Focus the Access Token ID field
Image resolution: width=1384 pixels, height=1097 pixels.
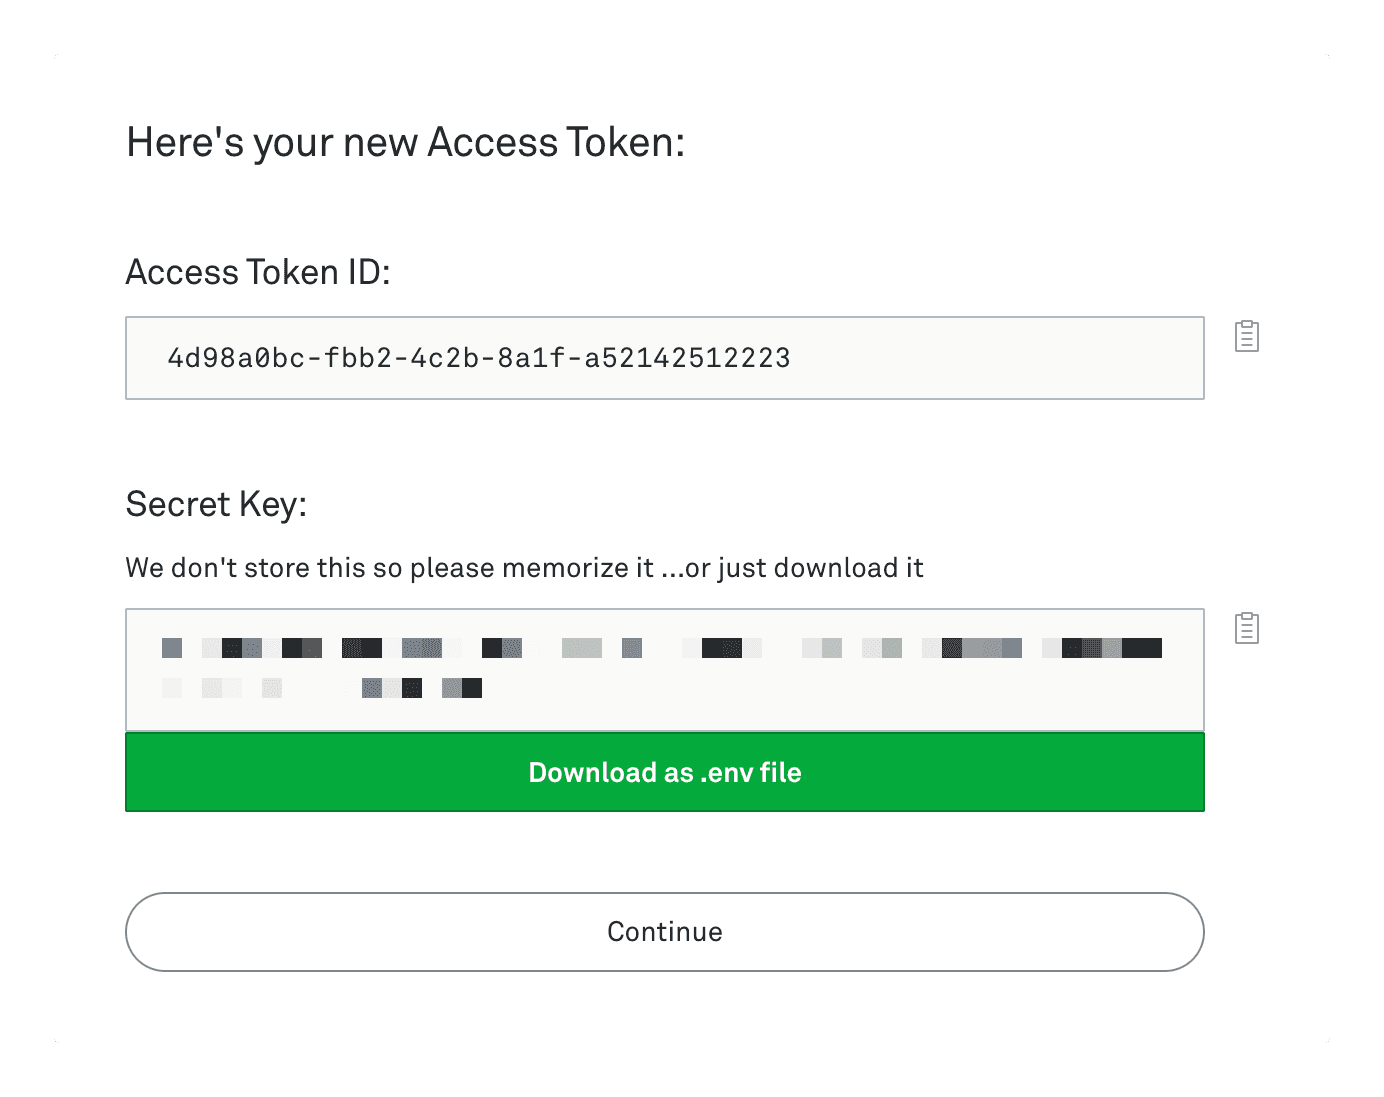coord(664,358)
